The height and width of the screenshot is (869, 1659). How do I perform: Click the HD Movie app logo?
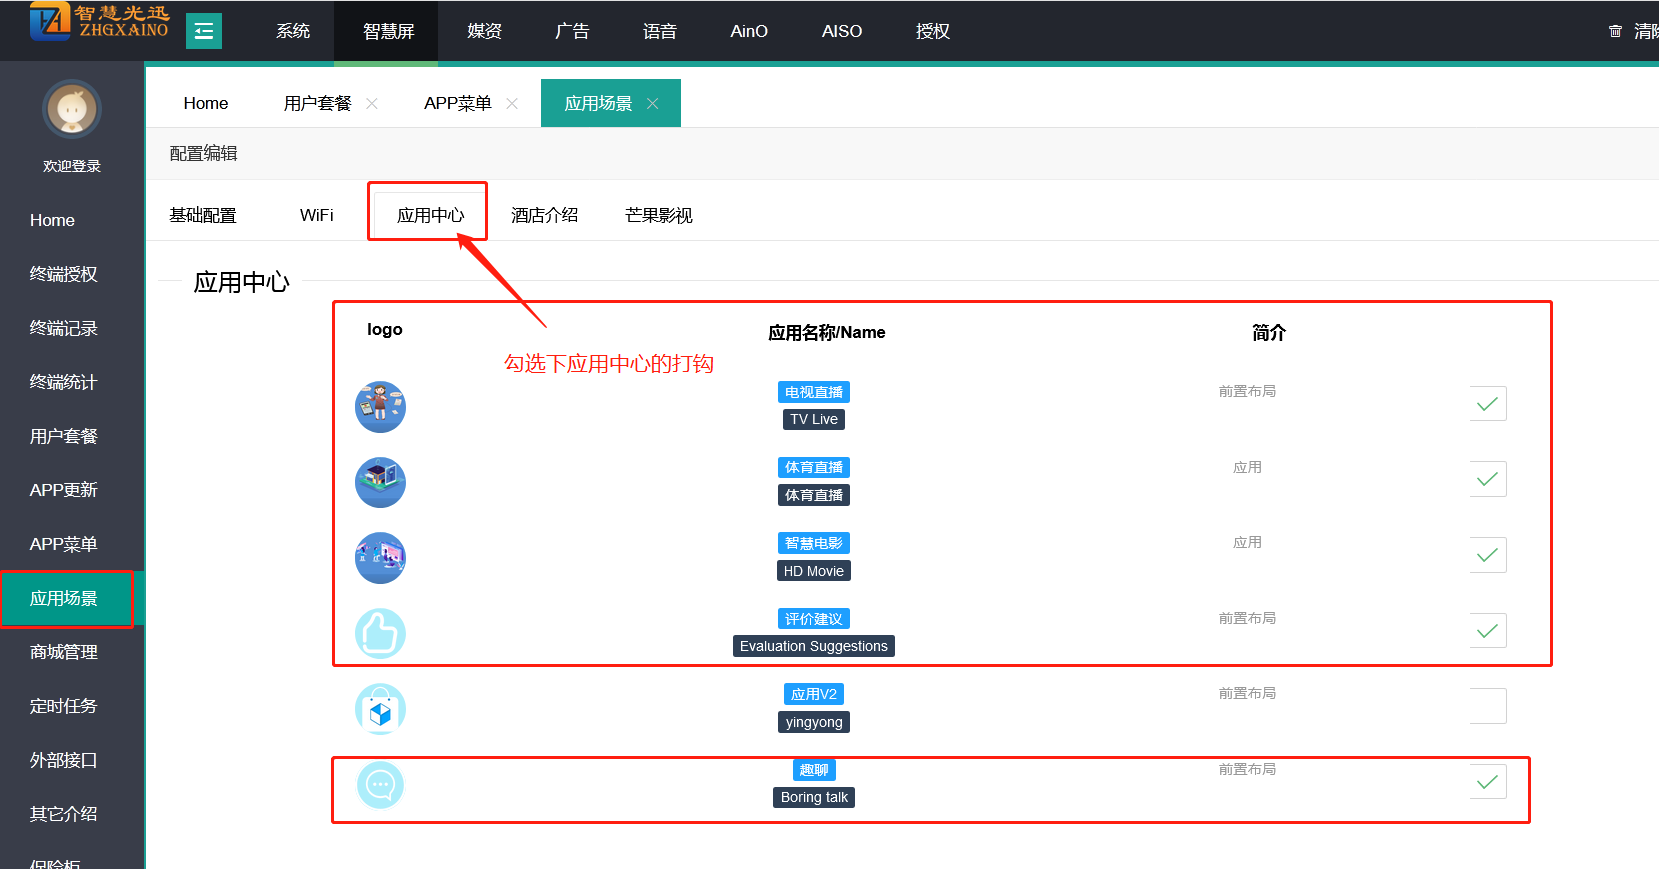(x=380, y=558)
